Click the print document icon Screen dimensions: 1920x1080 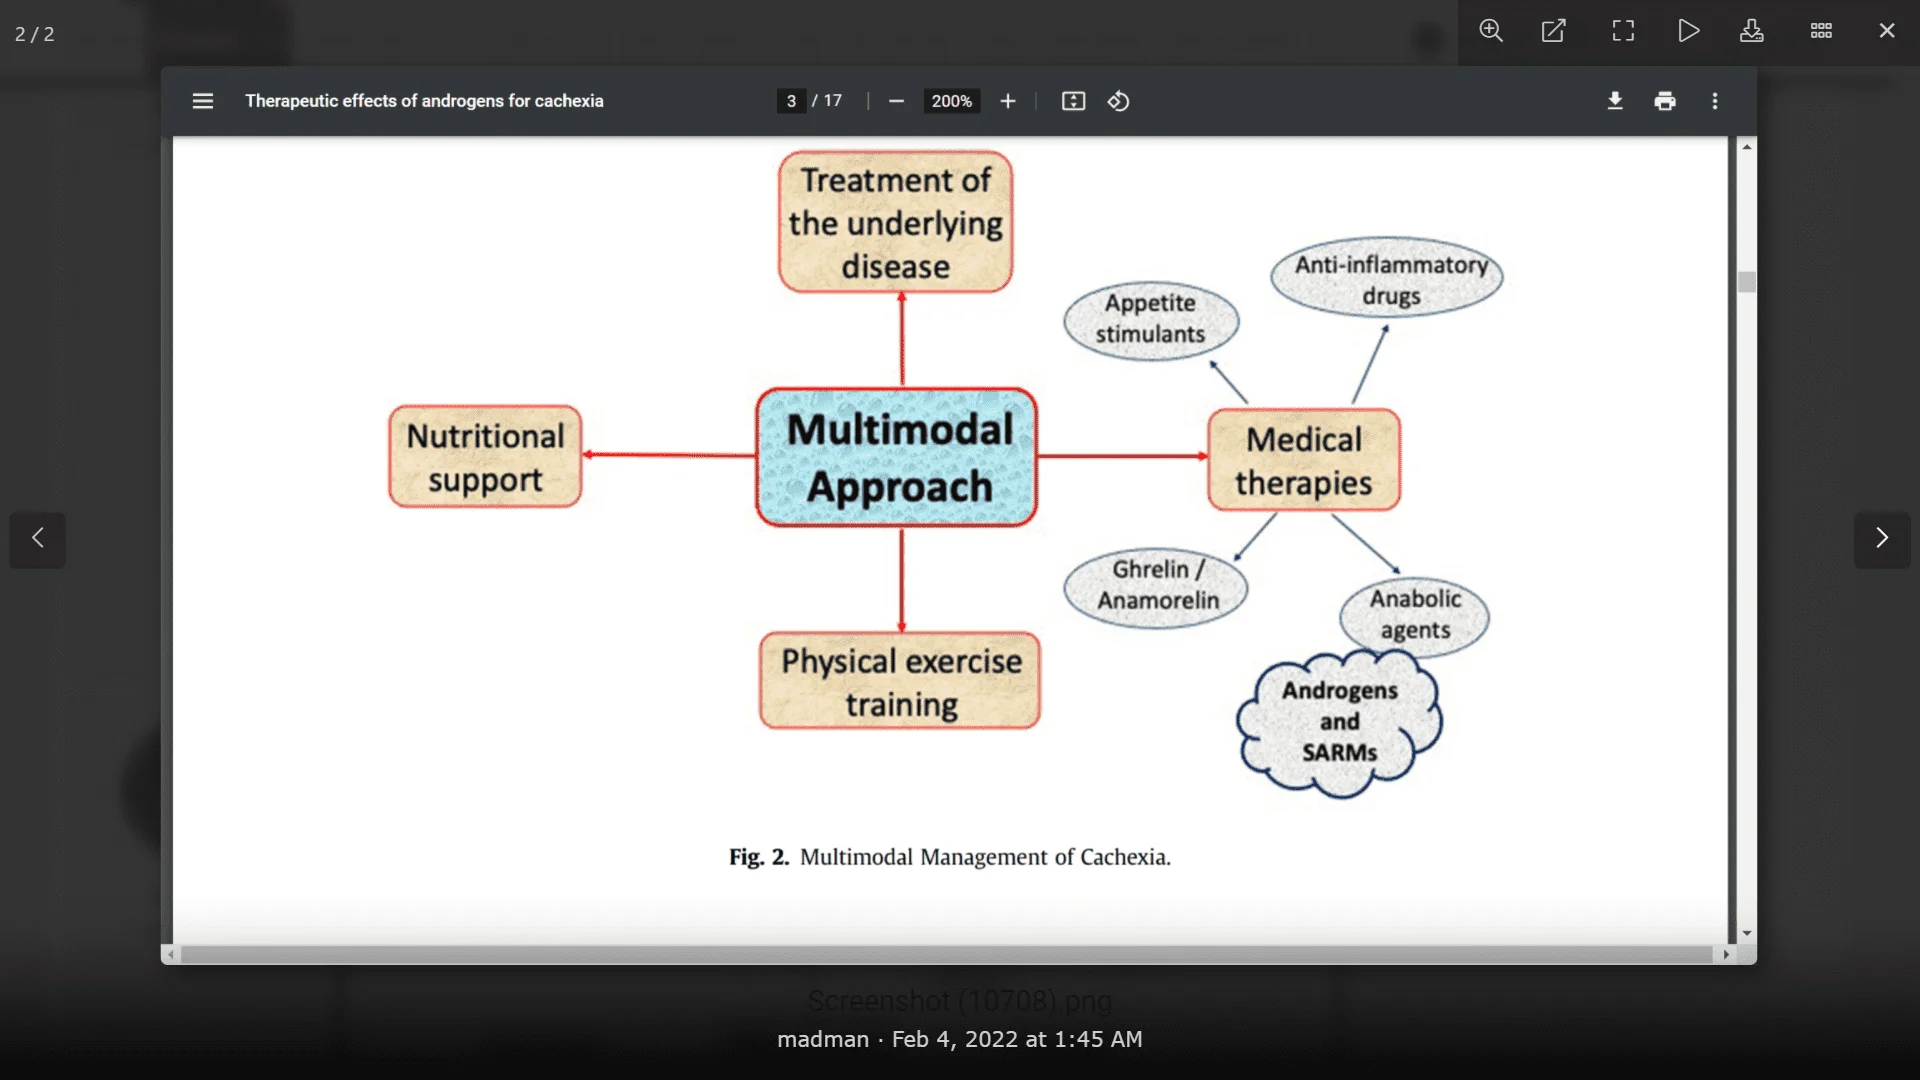tap(1664, 100)
